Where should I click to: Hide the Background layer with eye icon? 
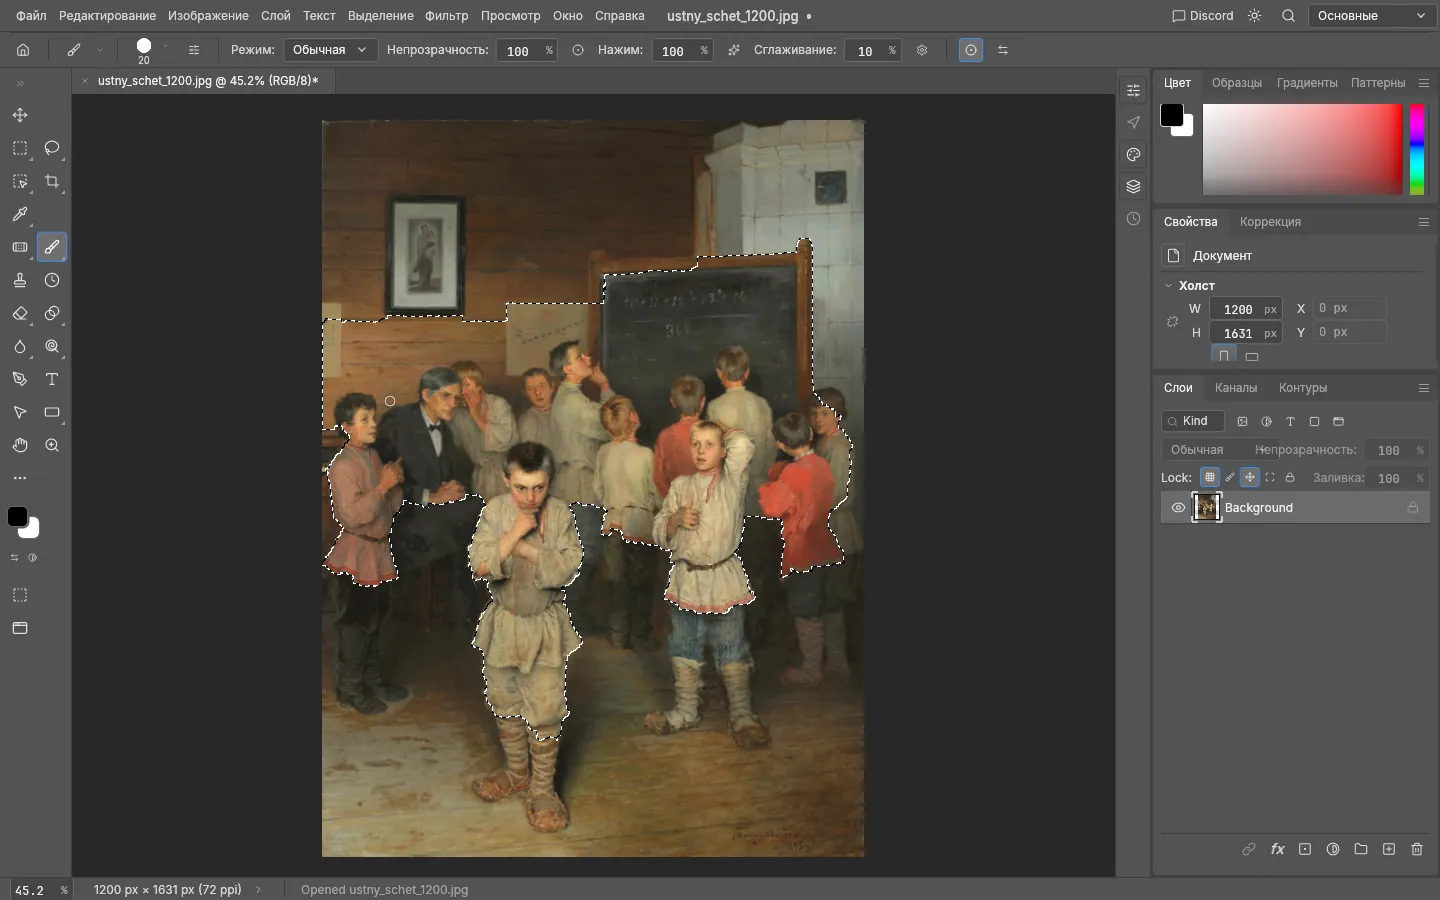(1178, 508)
